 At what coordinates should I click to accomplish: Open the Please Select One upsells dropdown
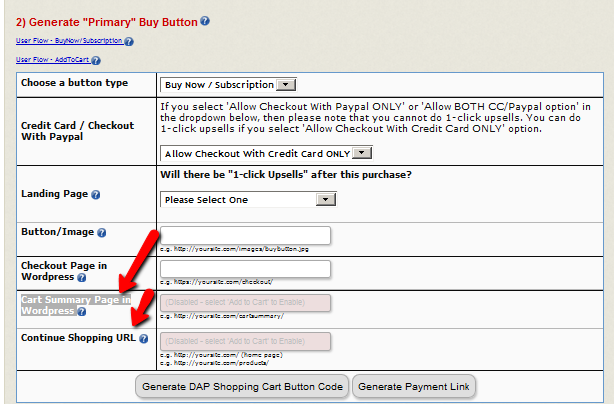(248, 199)
